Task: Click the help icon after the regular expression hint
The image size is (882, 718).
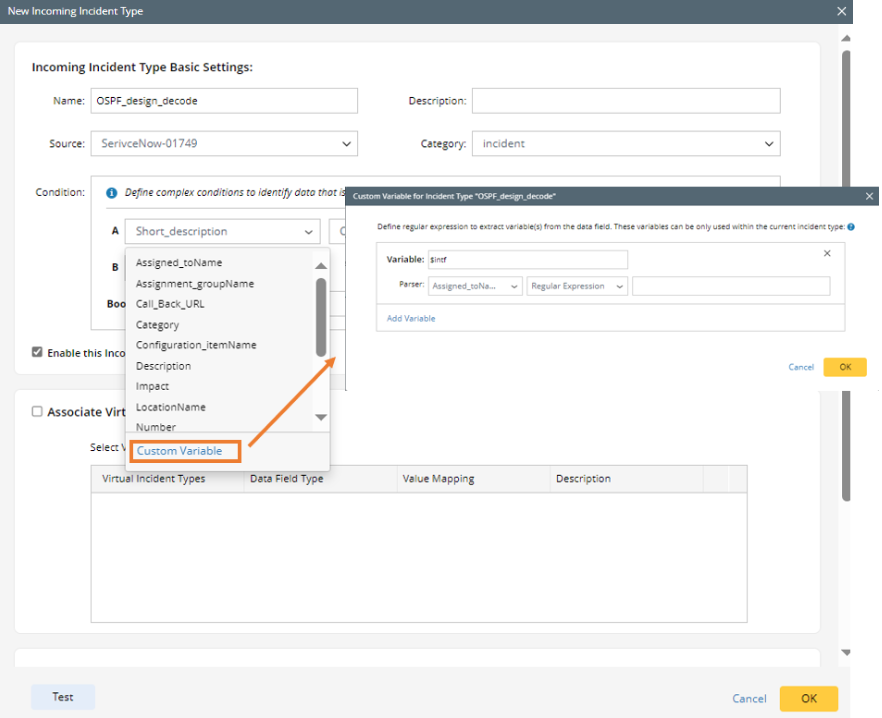Action: [851, 227]
